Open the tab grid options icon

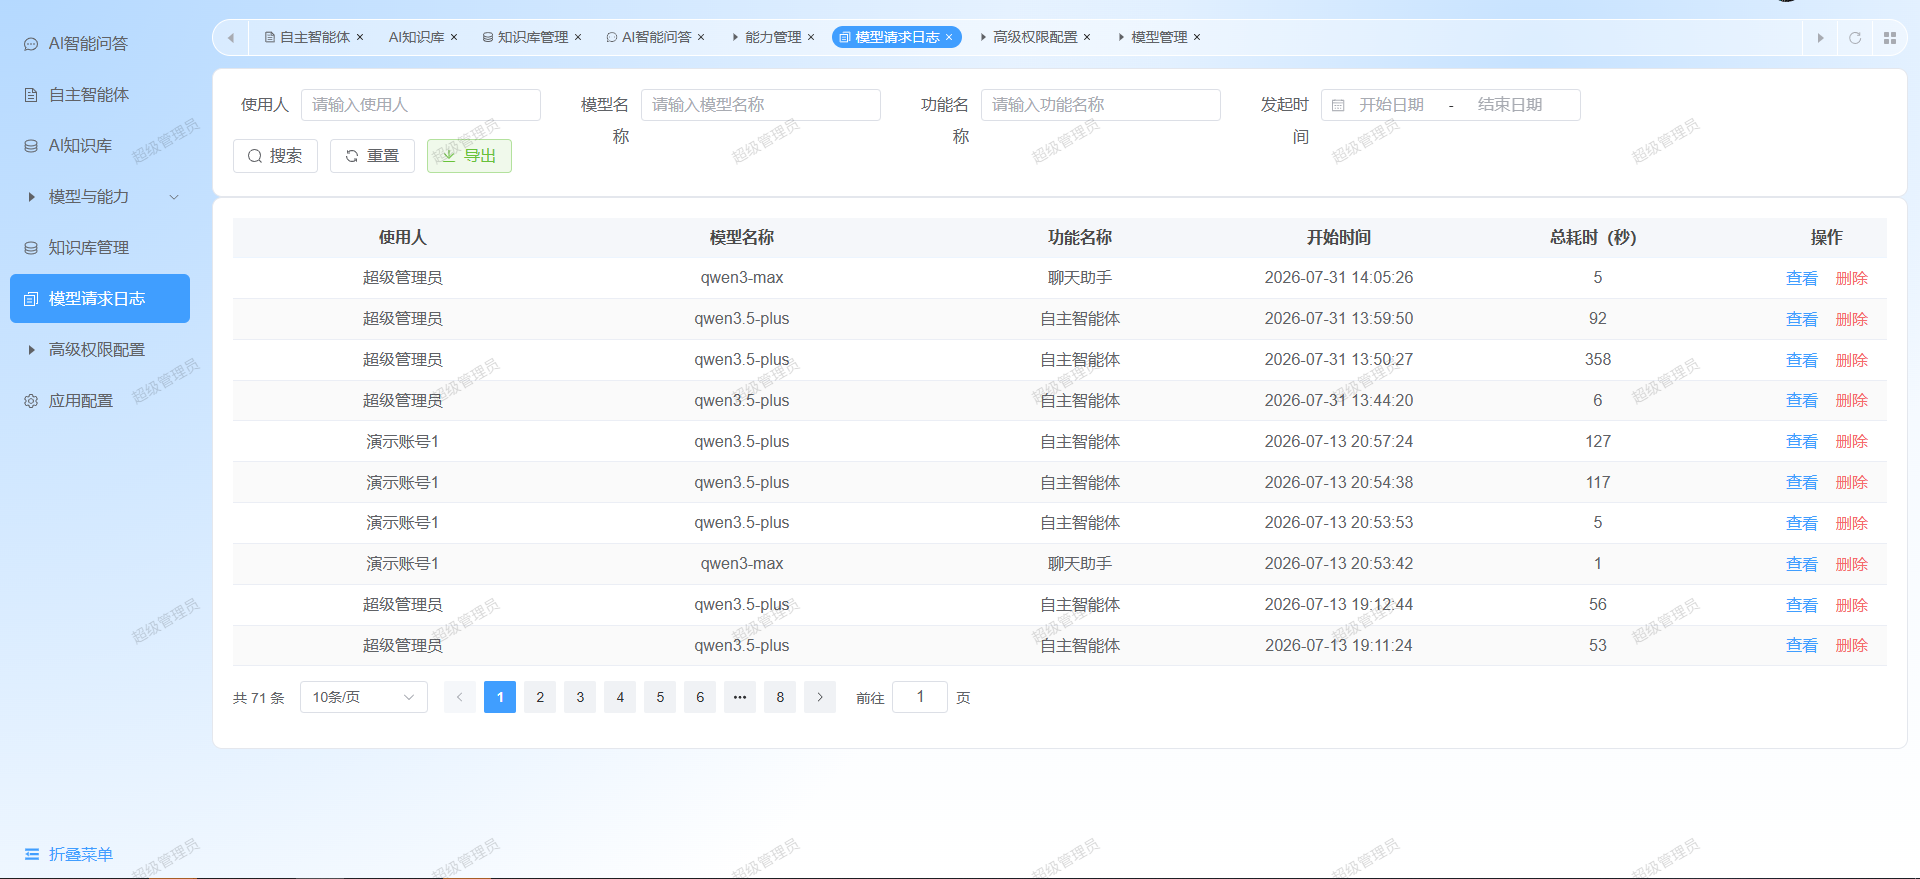point(1890,38)
